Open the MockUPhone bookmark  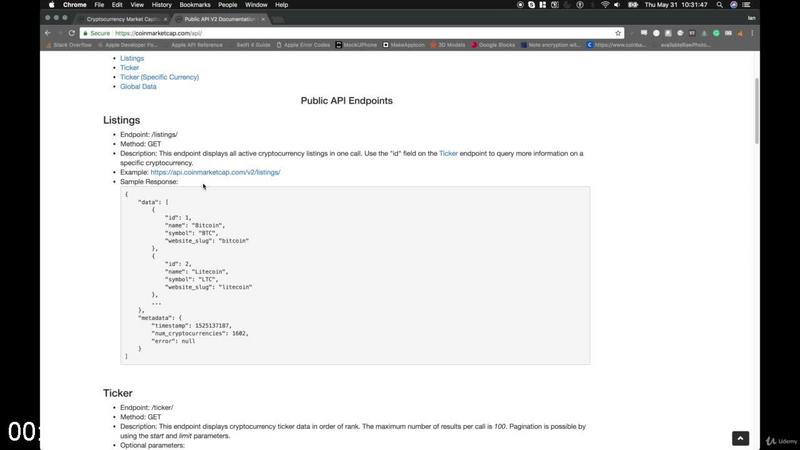pyautogui.click(x=356, y=45)
